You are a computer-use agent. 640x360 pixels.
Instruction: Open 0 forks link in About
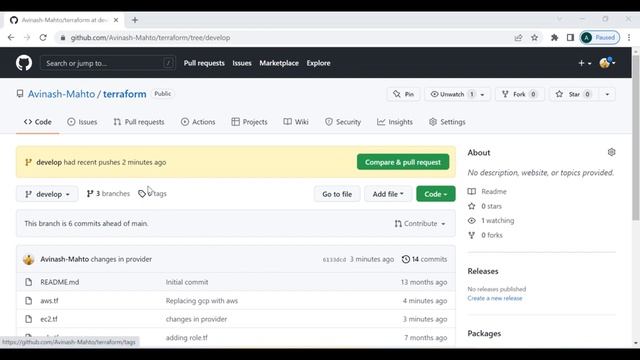(485, 235)
